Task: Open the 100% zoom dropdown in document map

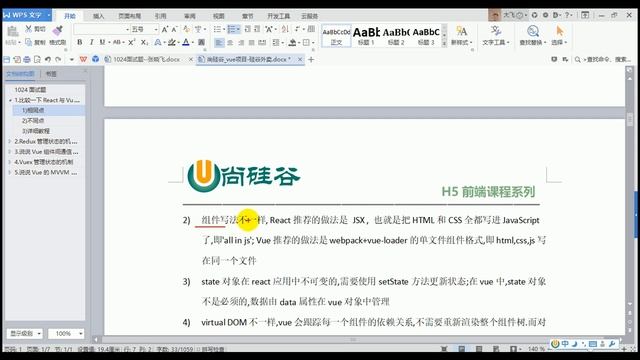Action: [x=66, y=333]
